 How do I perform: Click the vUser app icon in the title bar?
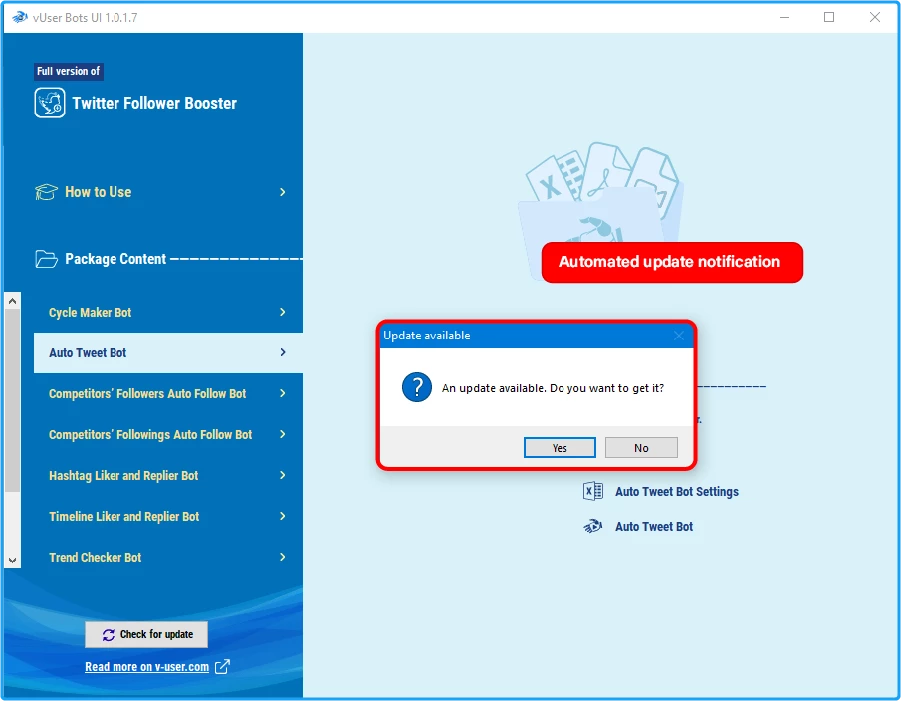coord(20,17)
